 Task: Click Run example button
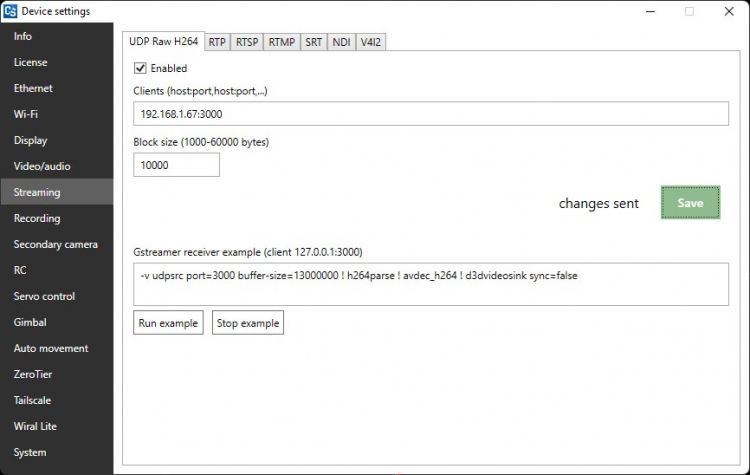168,323
